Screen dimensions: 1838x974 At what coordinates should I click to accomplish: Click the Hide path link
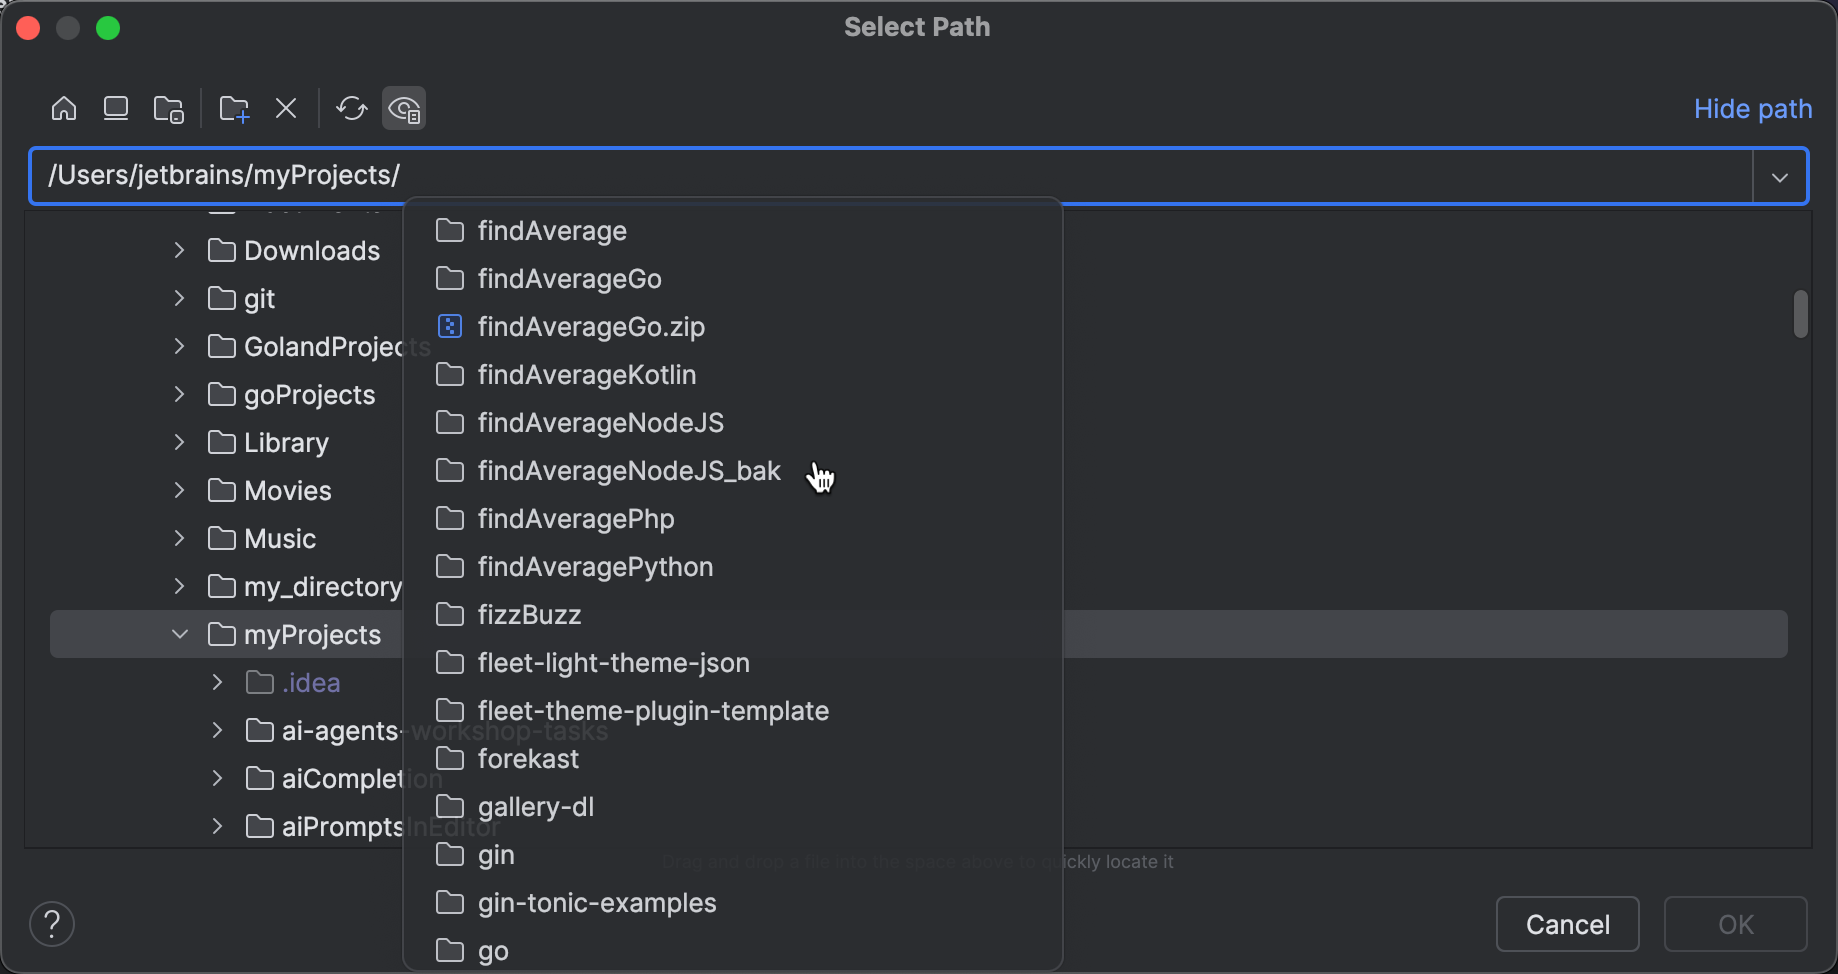(x=1752, y=108)
